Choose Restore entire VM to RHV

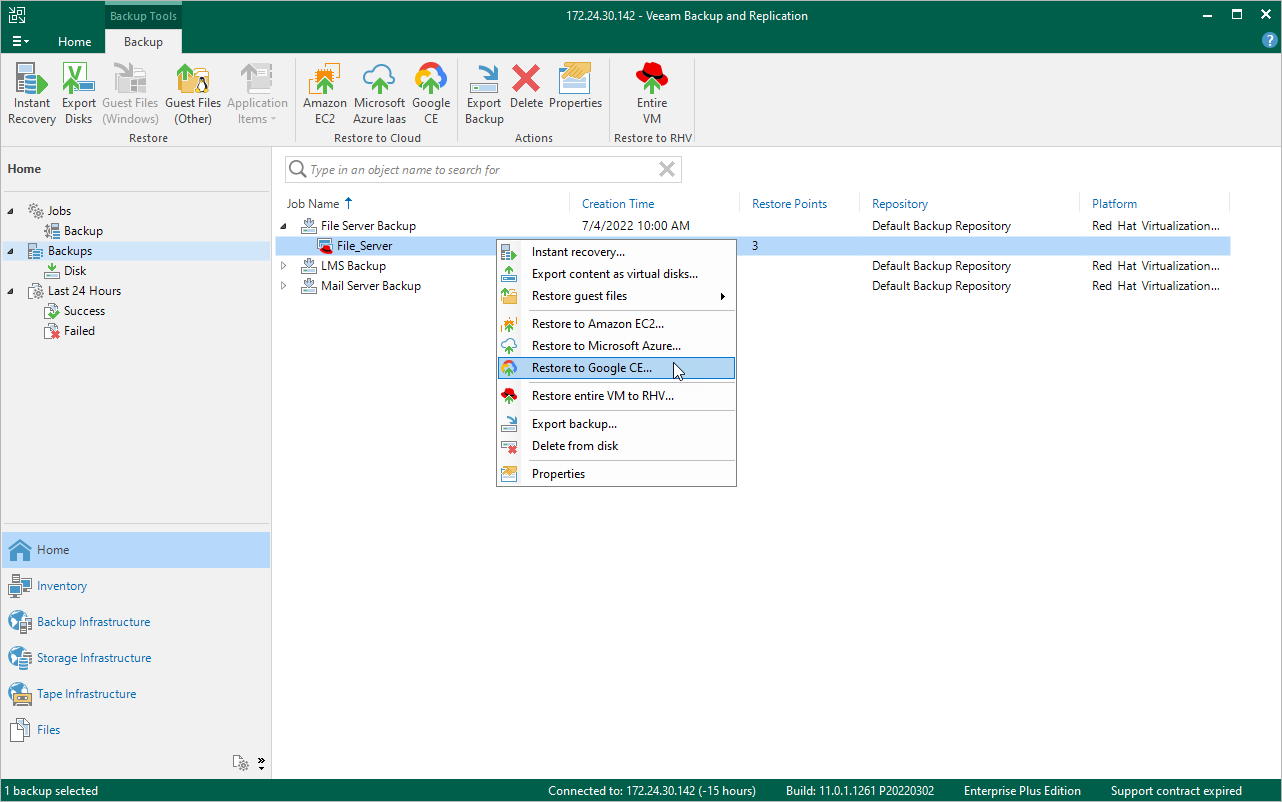coord(616,396)
